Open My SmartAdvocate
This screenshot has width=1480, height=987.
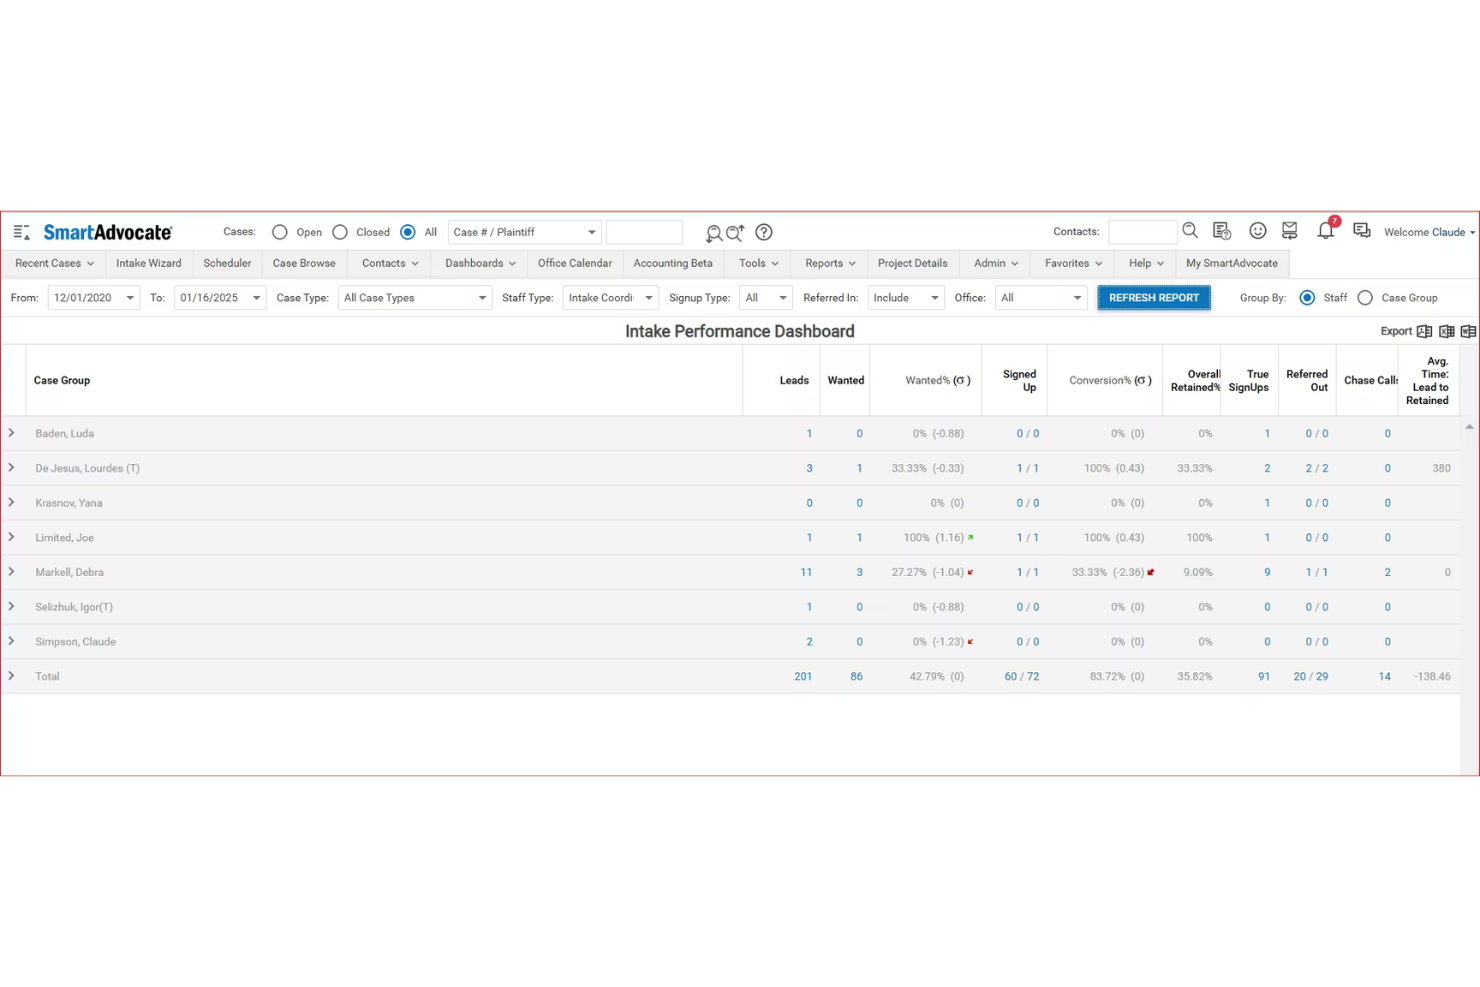click(x=1232, y=263)
